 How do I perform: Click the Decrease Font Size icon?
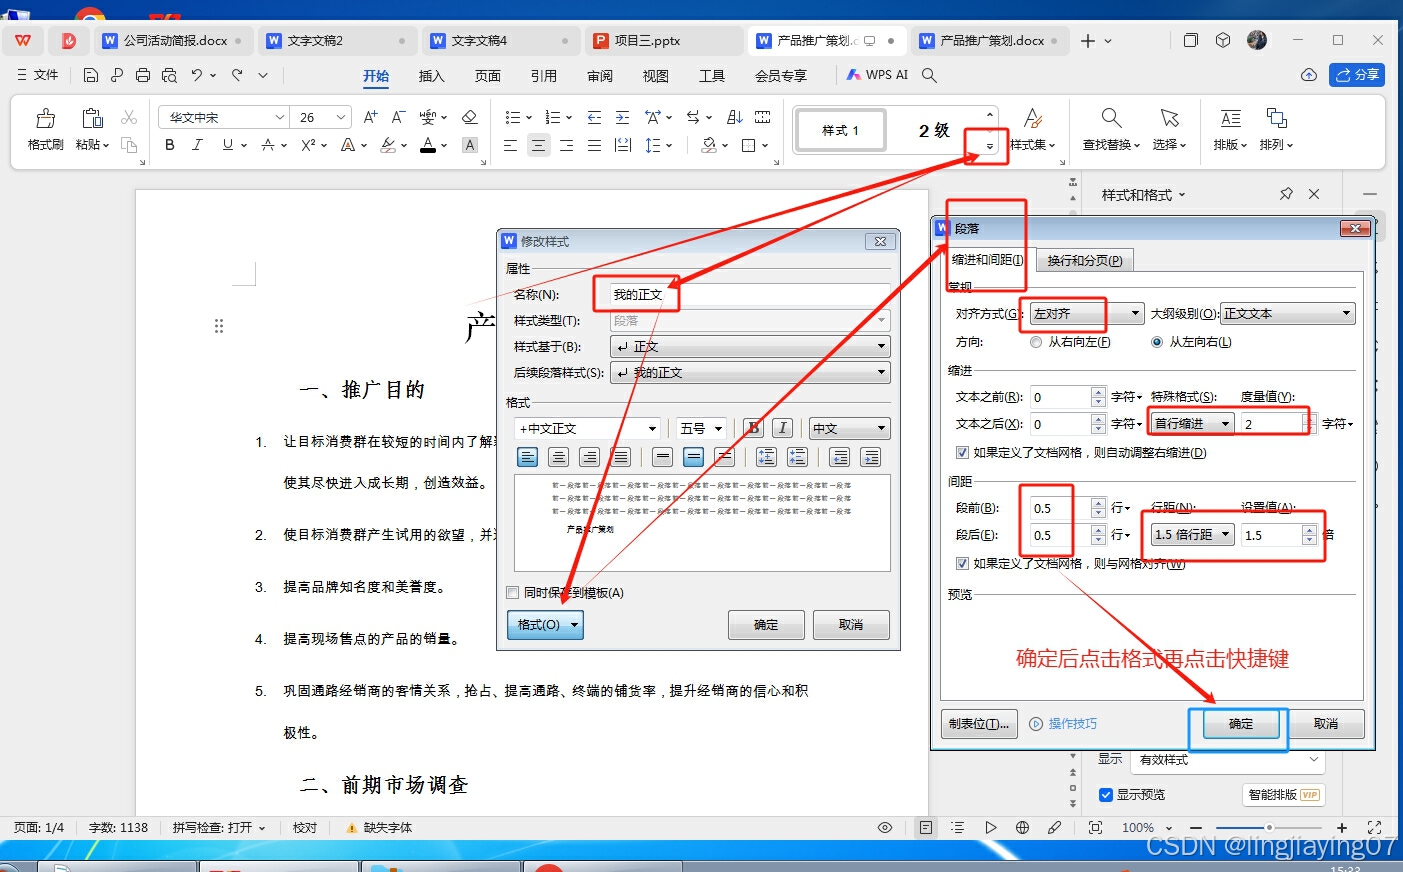click(398, 117)
